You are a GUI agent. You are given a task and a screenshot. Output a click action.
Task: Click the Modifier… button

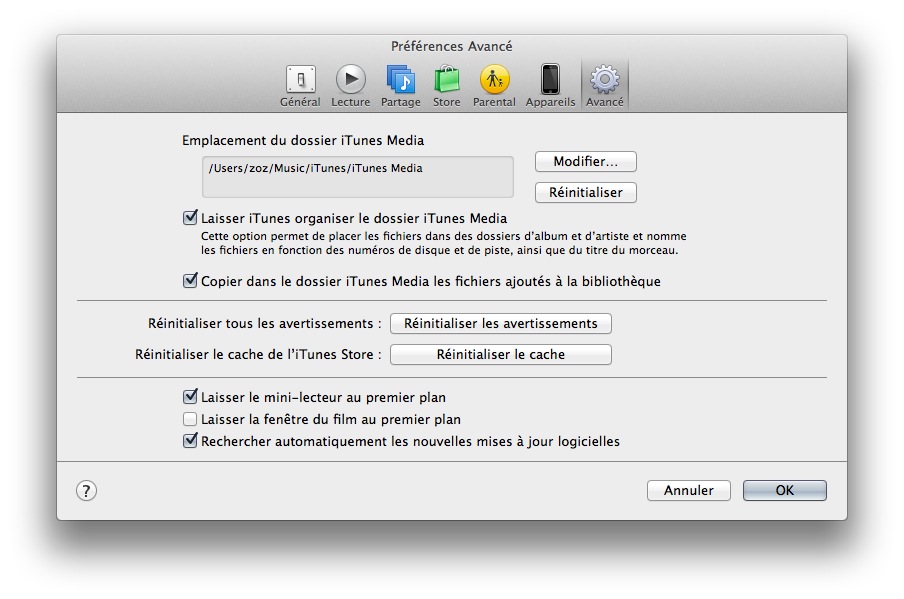pos(586,161)
